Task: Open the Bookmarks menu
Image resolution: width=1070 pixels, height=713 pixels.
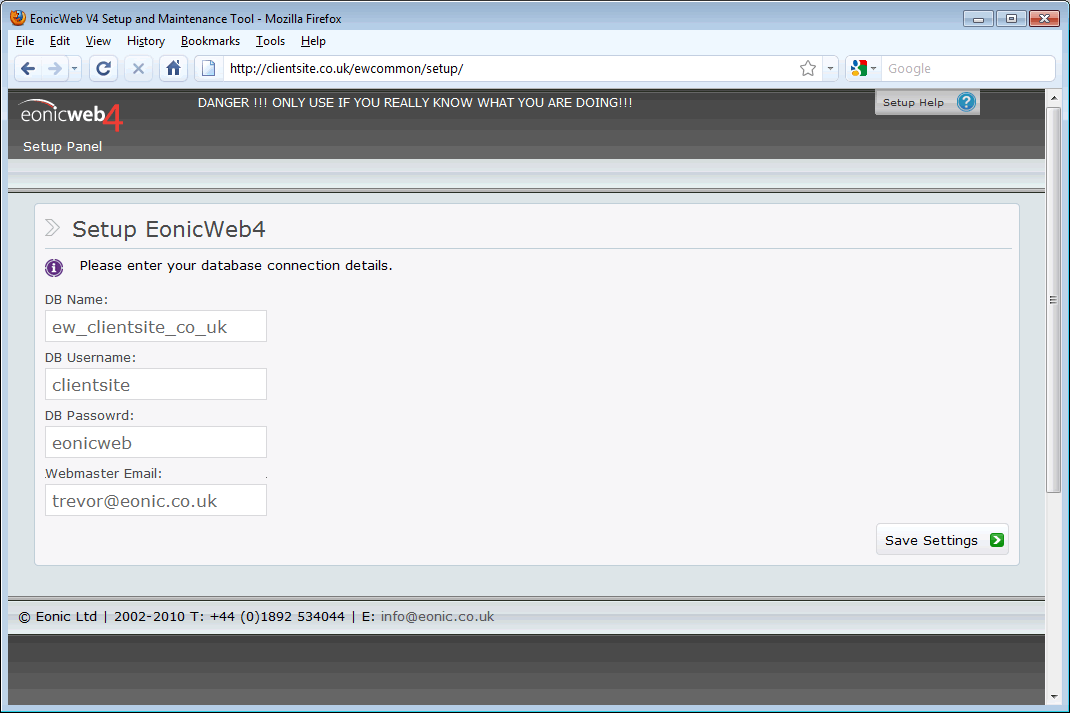Action: pos(210,41)
